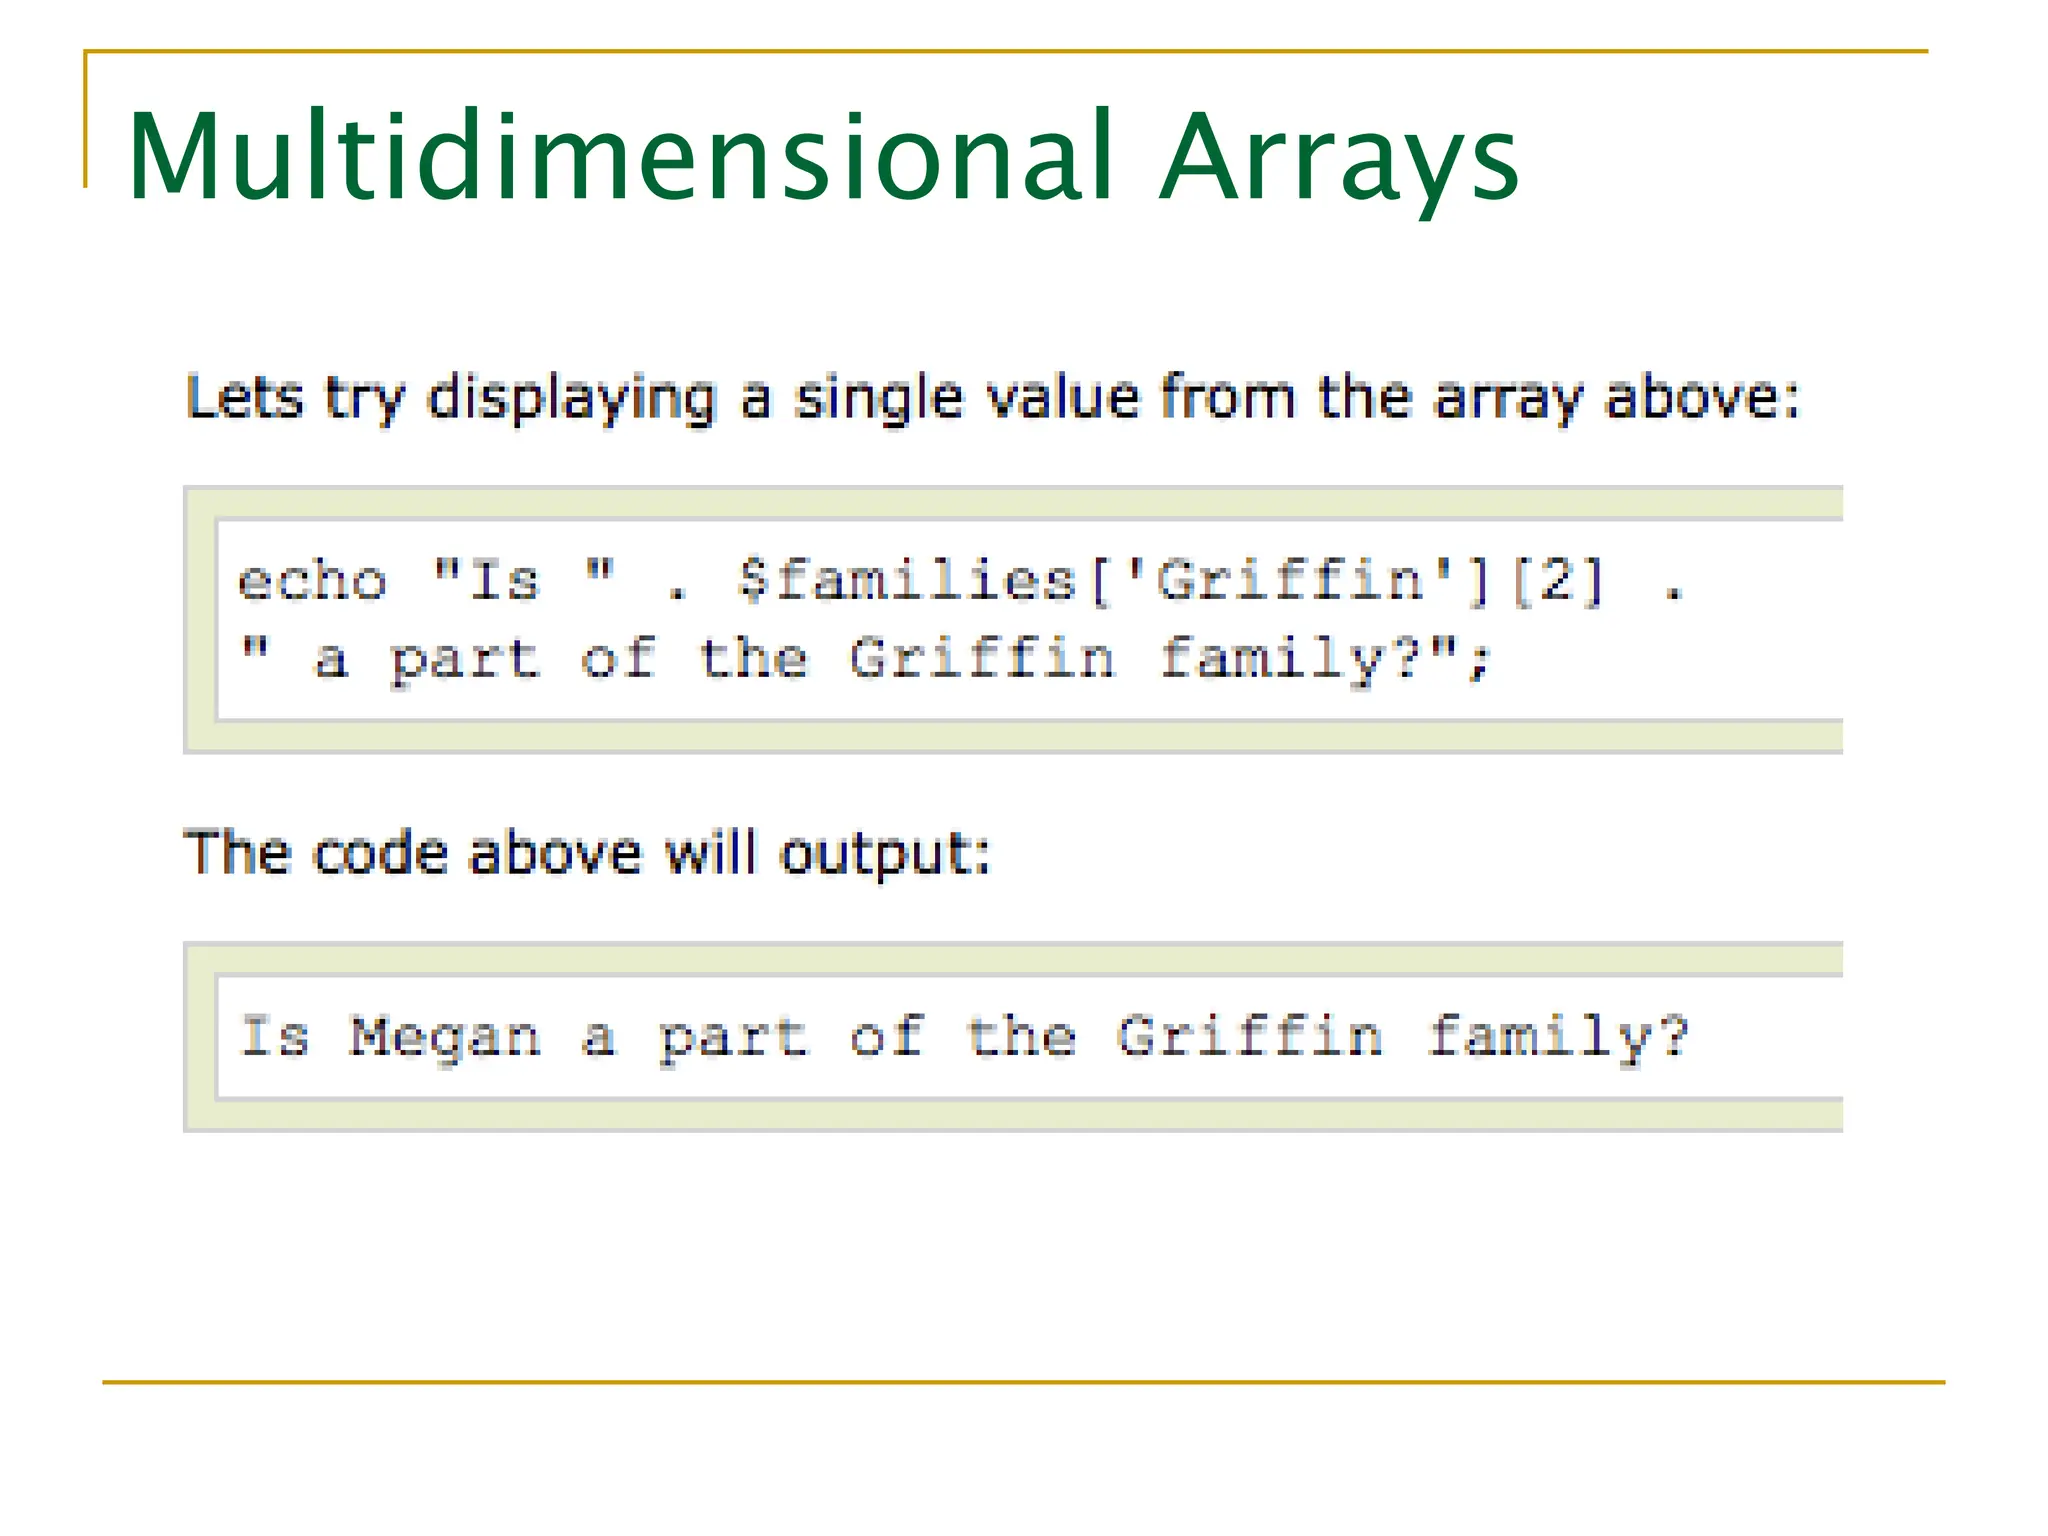The width and height of the screenshot is (2048, 1536).
Task: Click the [2] index in the code
Action: 1558,581
